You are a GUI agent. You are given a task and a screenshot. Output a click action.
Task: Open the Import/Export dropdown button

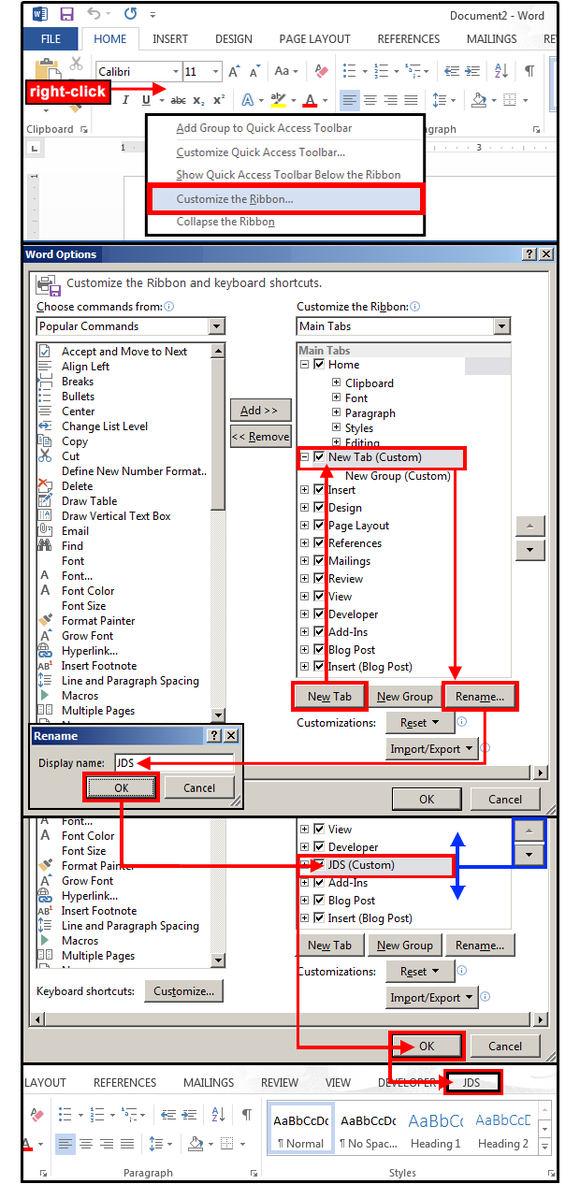point(432,748)
